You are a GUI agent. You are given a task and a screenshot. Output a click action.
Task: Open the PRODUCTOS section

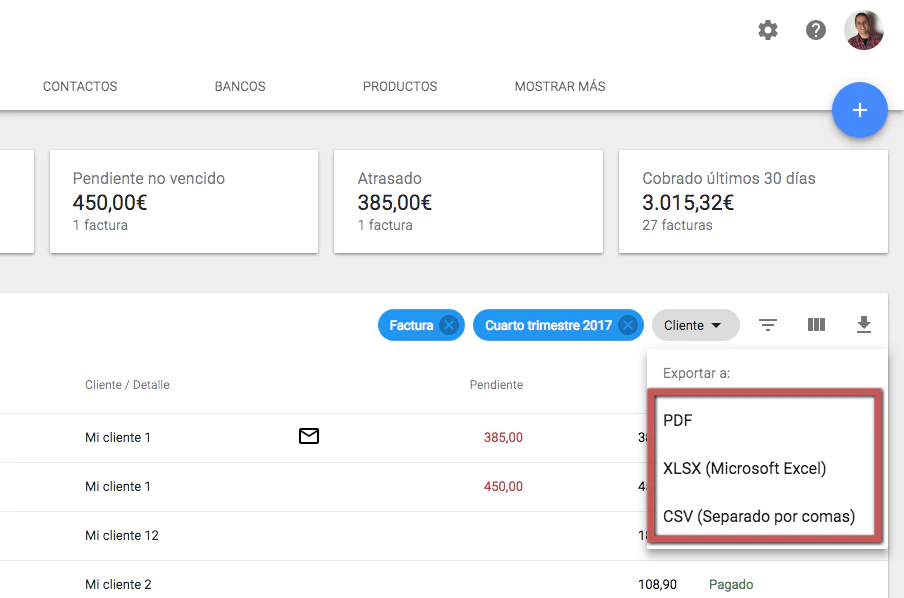point(399,86)
